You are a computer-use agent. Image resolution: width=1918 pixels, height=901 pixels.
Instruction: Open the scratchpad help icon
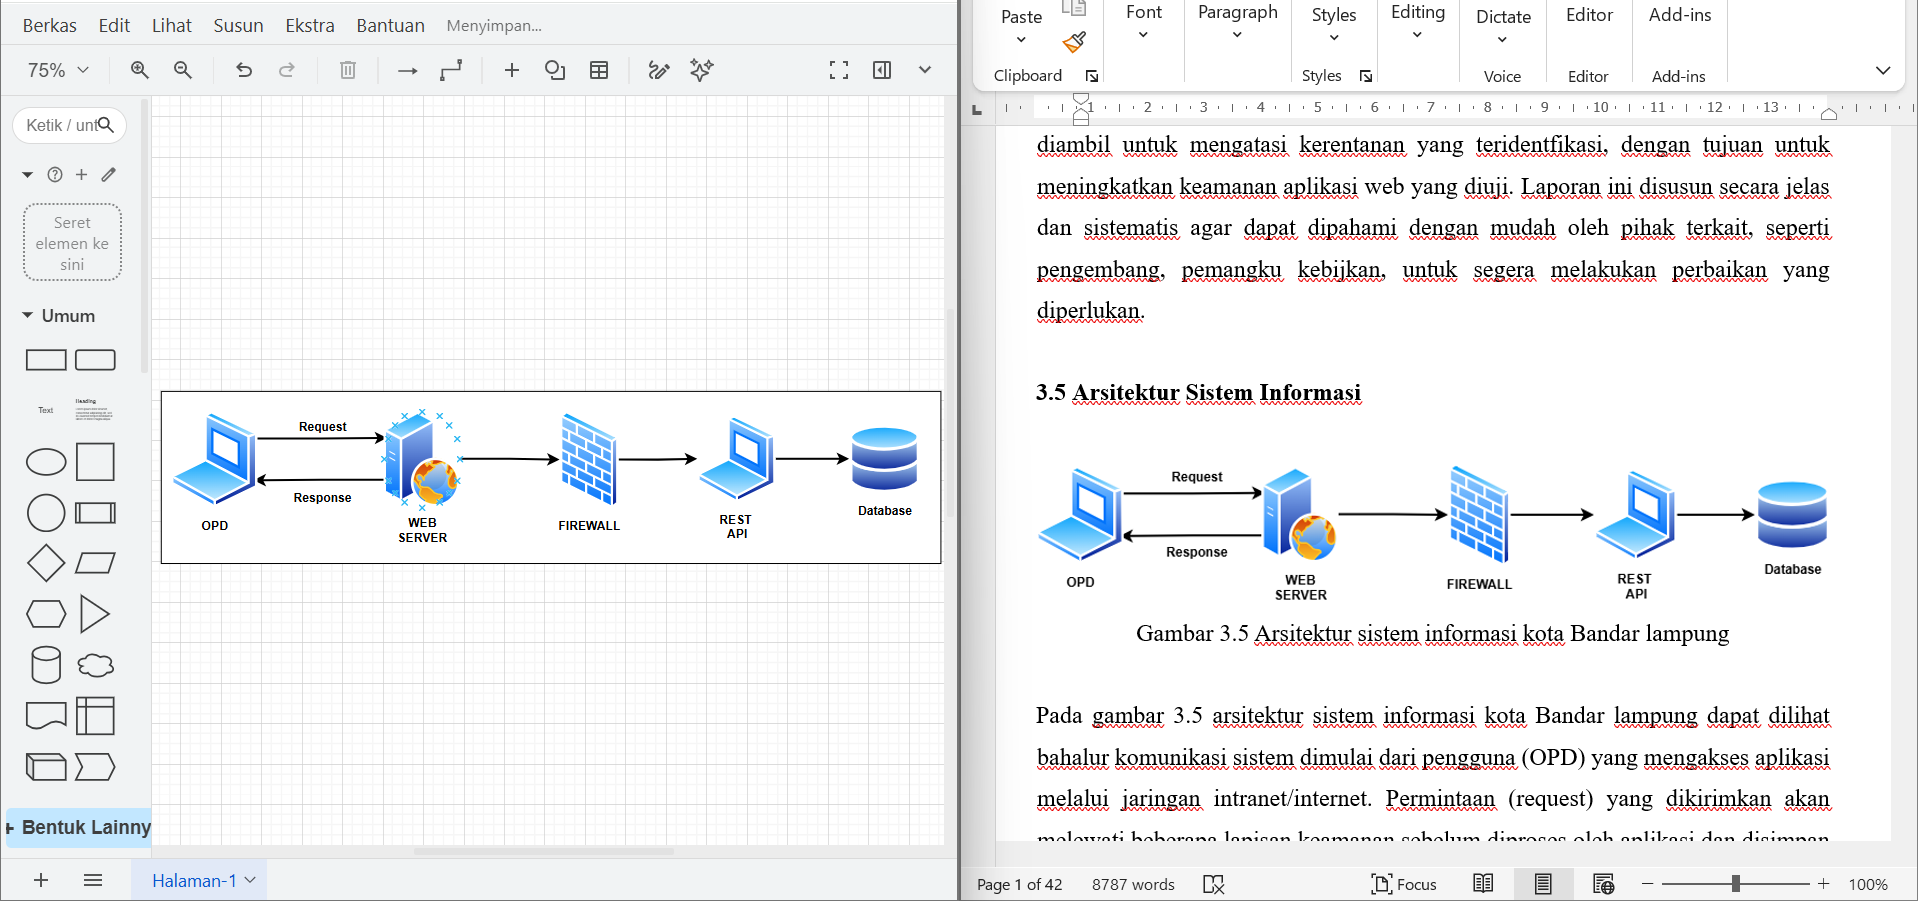55,174
